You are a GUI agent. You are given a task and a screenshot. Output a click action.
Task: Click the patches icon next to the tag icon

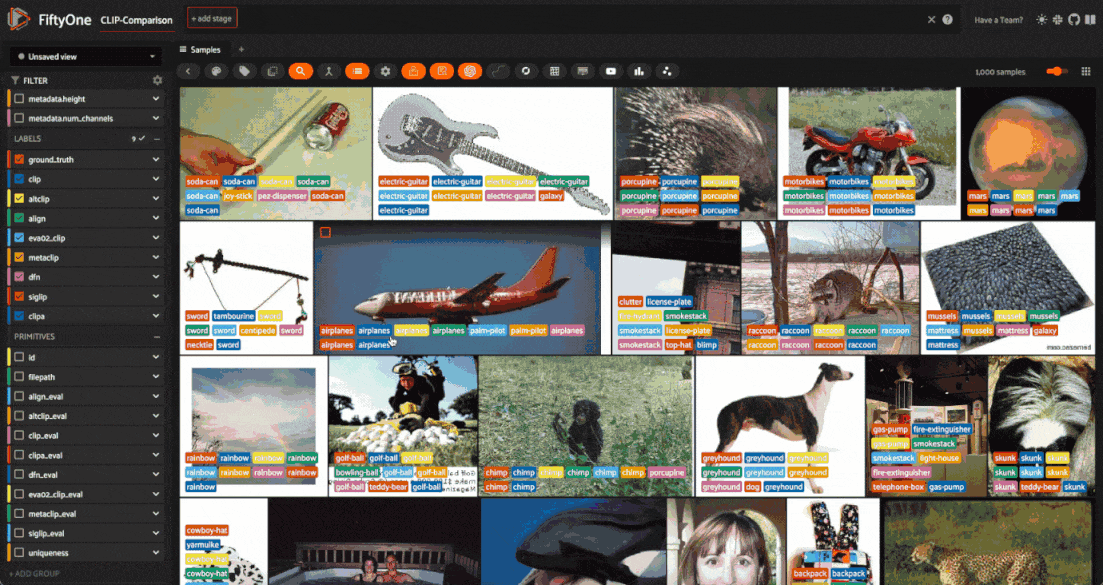pyautogui.click(x=272, y=71)
